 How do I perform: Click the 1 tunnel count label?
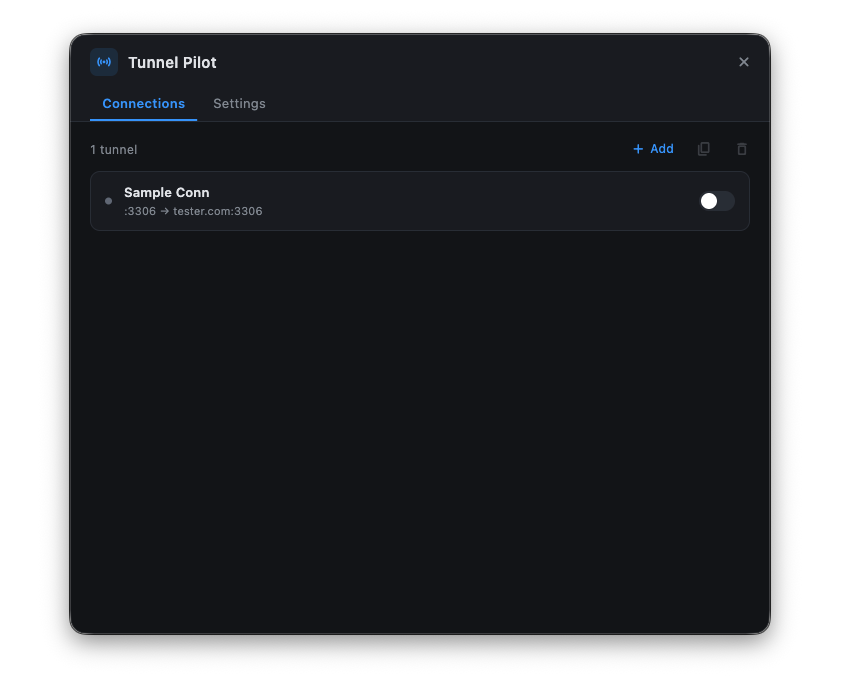[x=114, y=149]
